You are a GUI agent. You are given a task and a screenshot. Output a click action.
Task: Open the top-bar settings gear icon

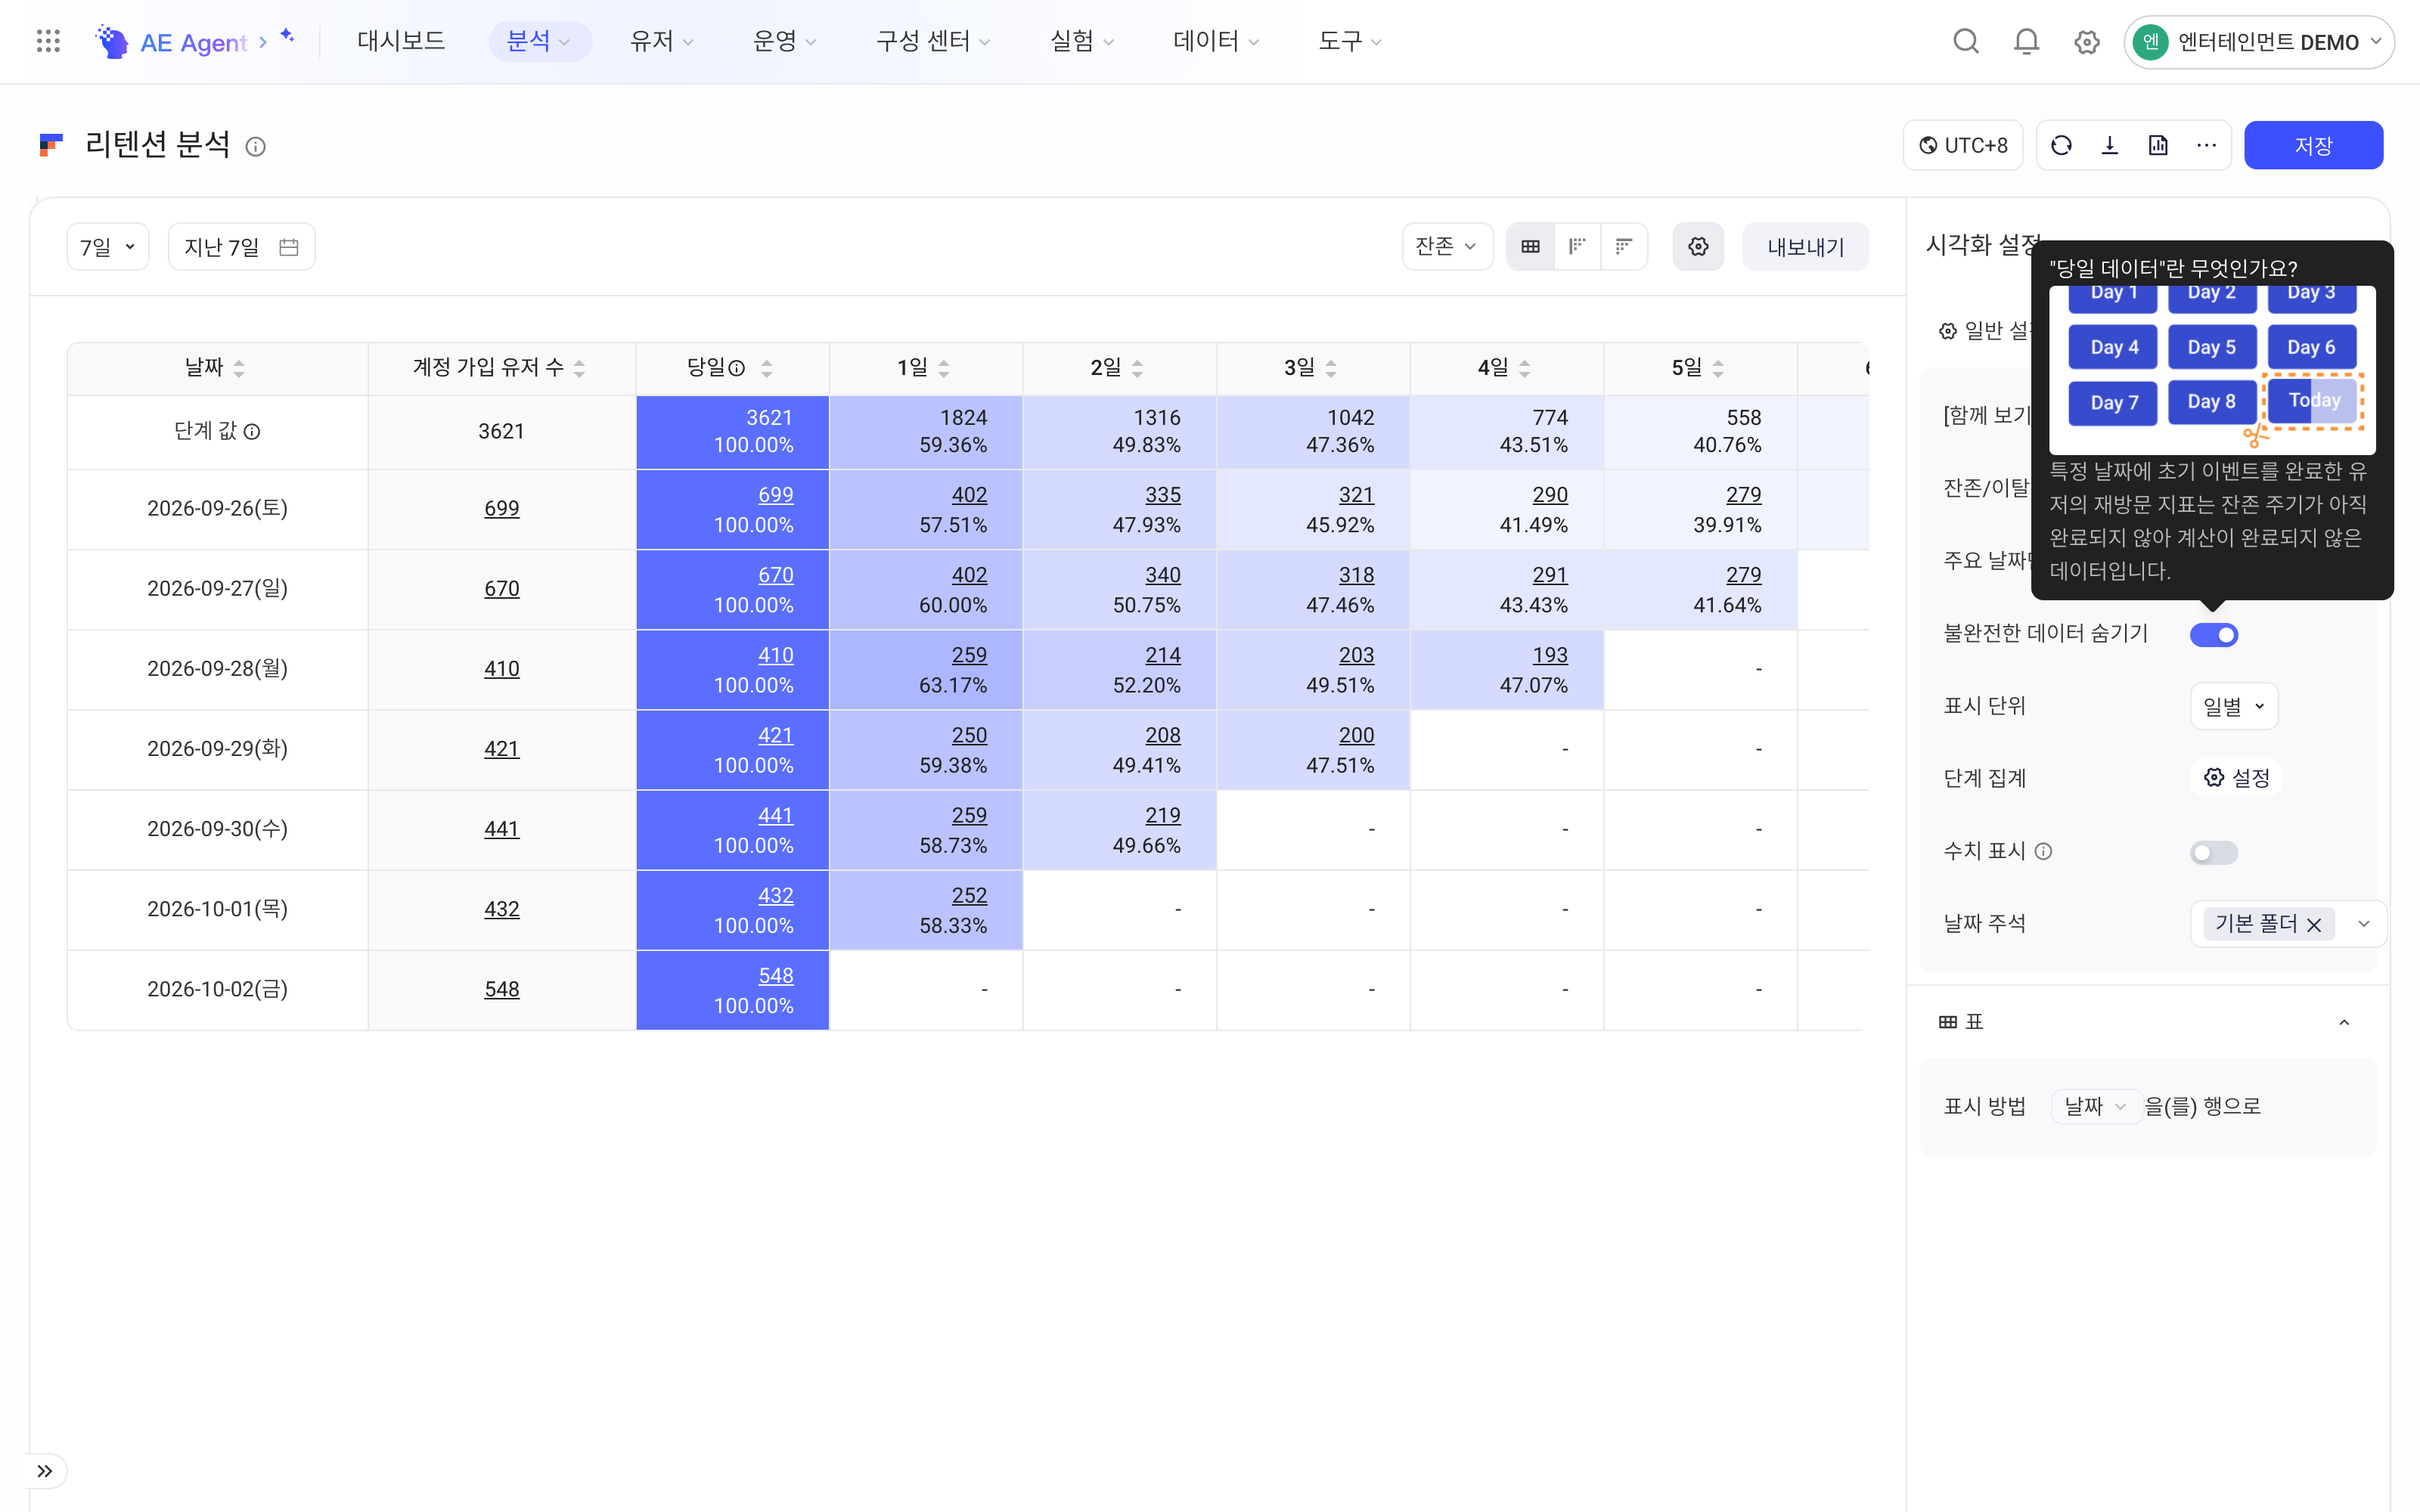(2086, 42)
